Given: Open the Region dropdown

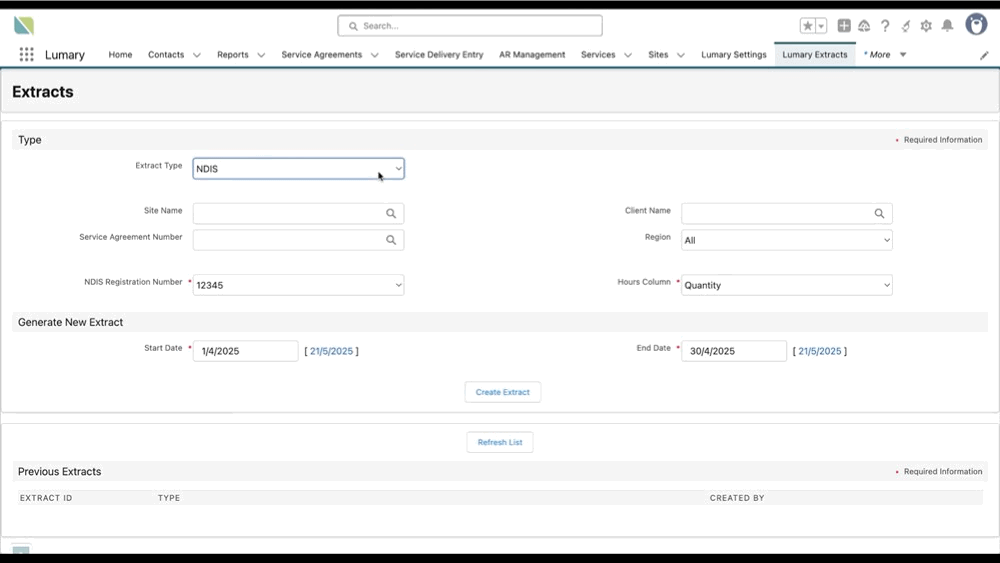Looking at the screenshot, I should click(x=787, y=240).
